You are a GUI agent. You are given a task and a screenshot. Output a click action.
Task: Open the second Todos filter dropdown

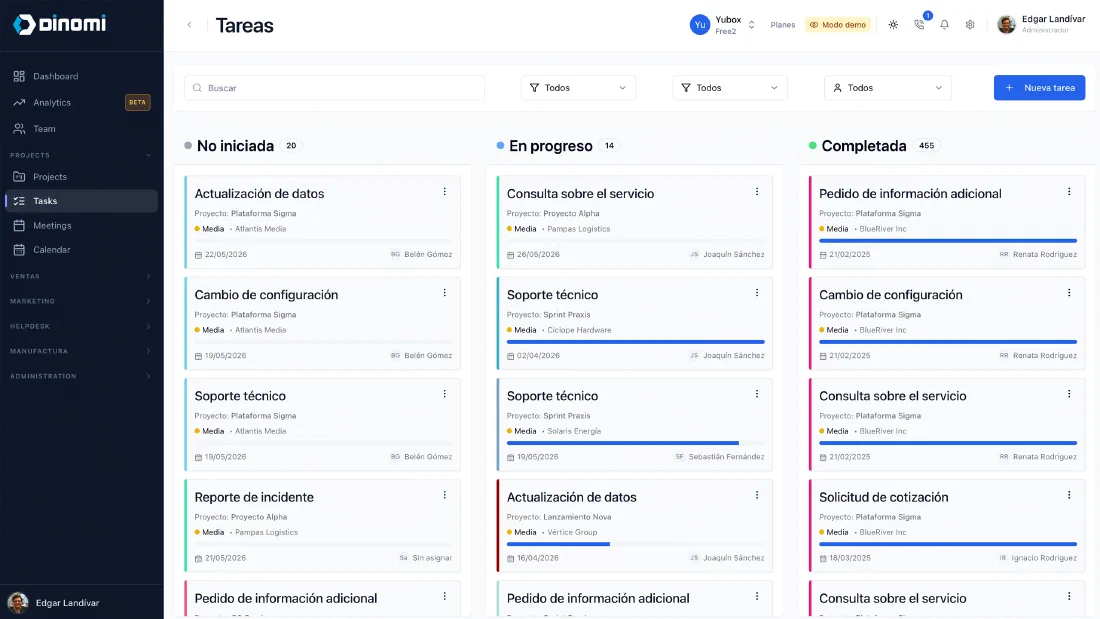coord(730,88)
